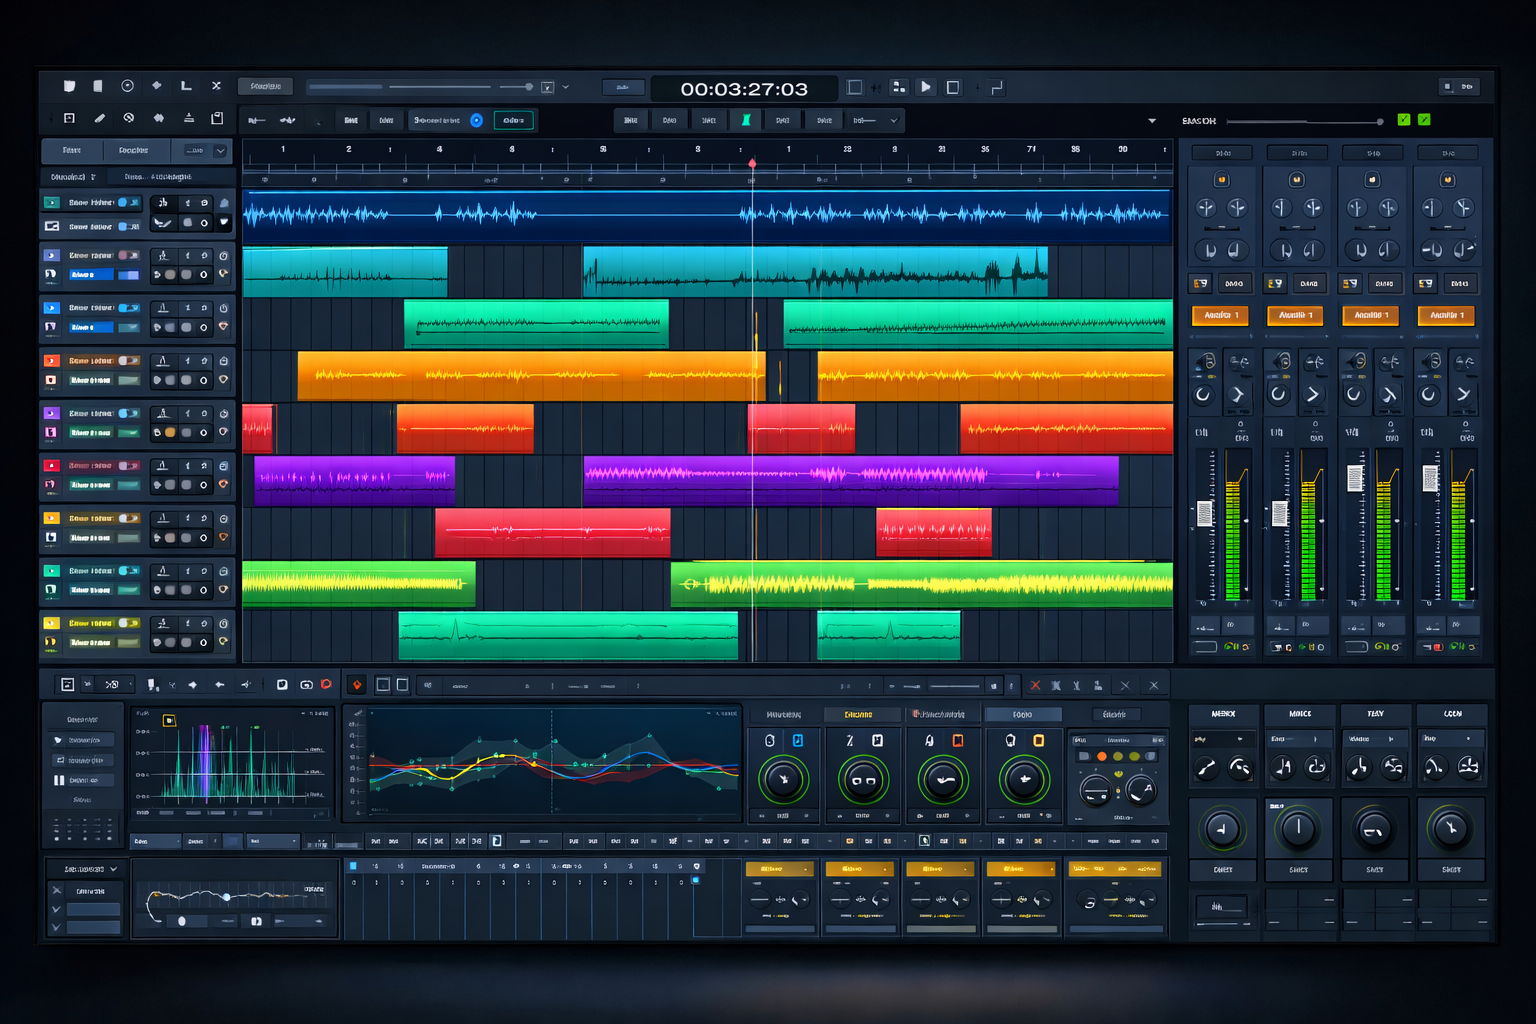Click the circular record-target icon in the top toolbar

127,86
